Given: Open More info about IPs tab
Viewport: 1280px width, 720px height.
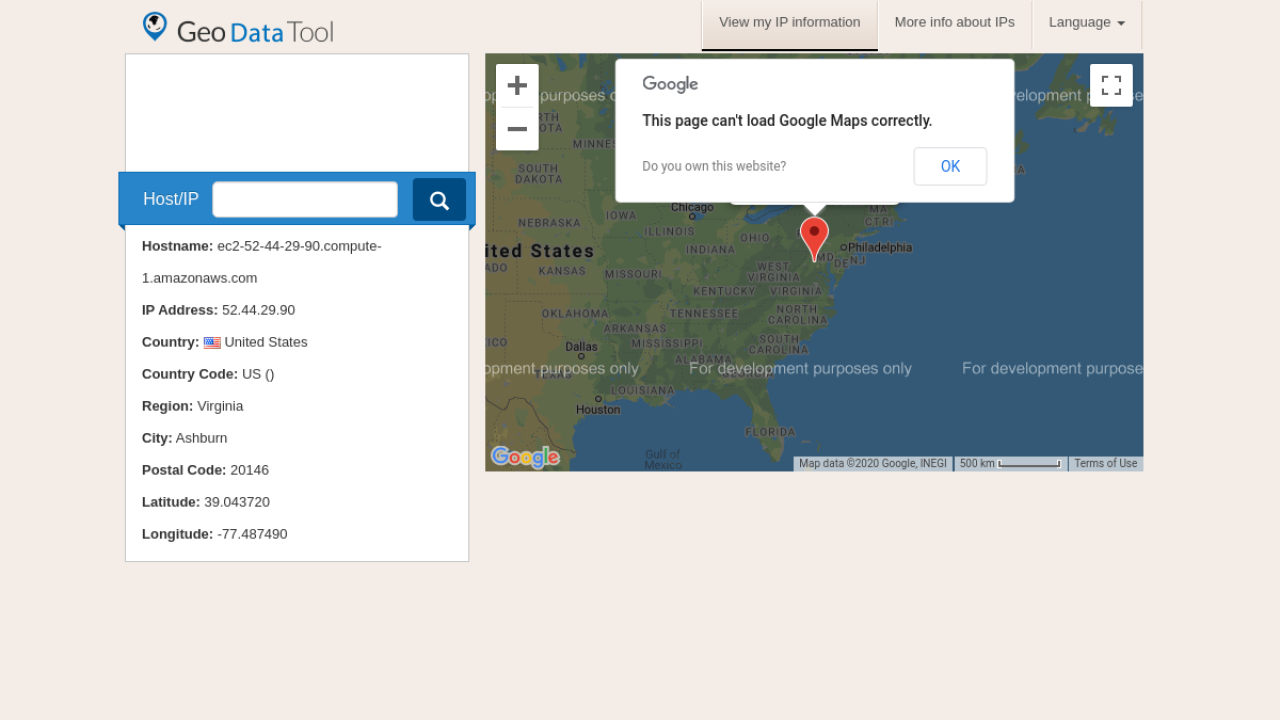Looking at the screenshot, I should 954,23.
